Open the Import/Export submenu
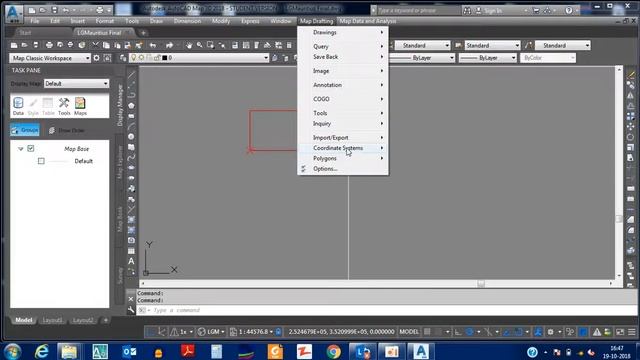The width and height of the screenshot is (640, 360). click(x=343, y=138)
